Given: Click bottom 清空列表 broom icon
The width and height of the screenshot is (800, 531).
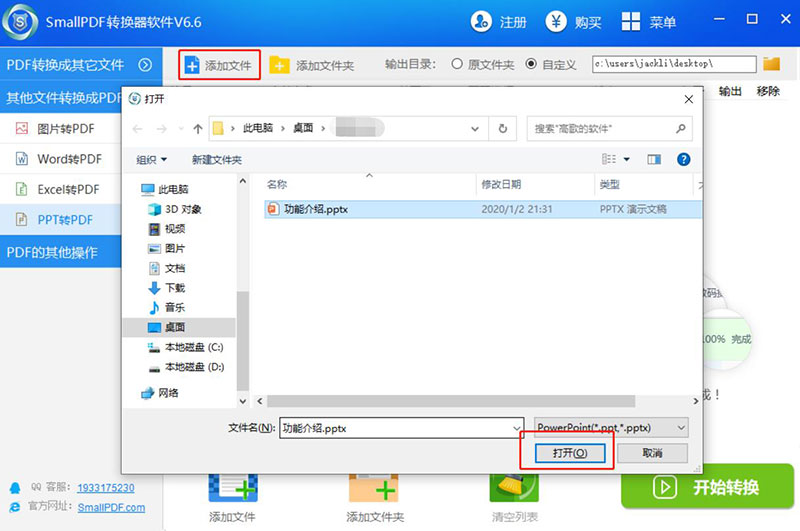Looking at the screenshot, I should click(x=514, y=488).
